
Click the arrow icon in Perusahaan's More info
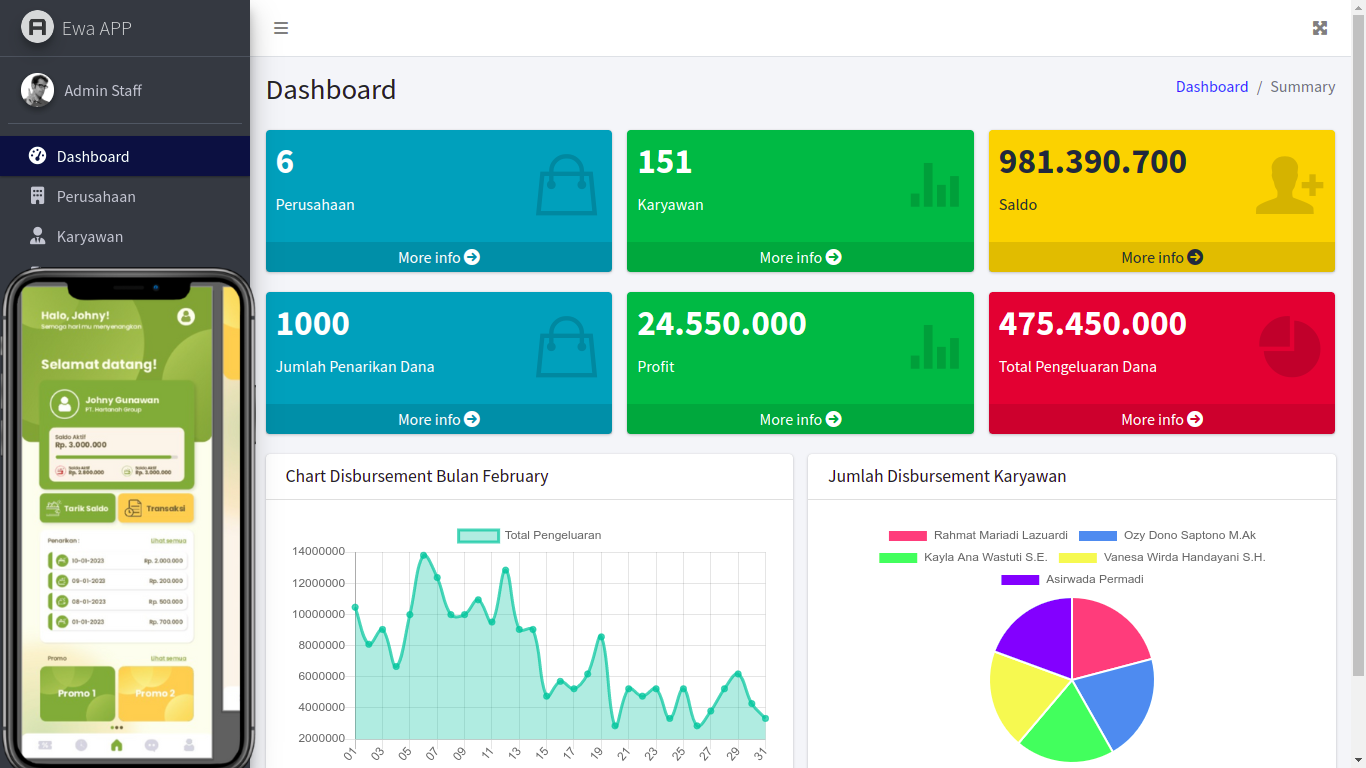pos(472,257)
